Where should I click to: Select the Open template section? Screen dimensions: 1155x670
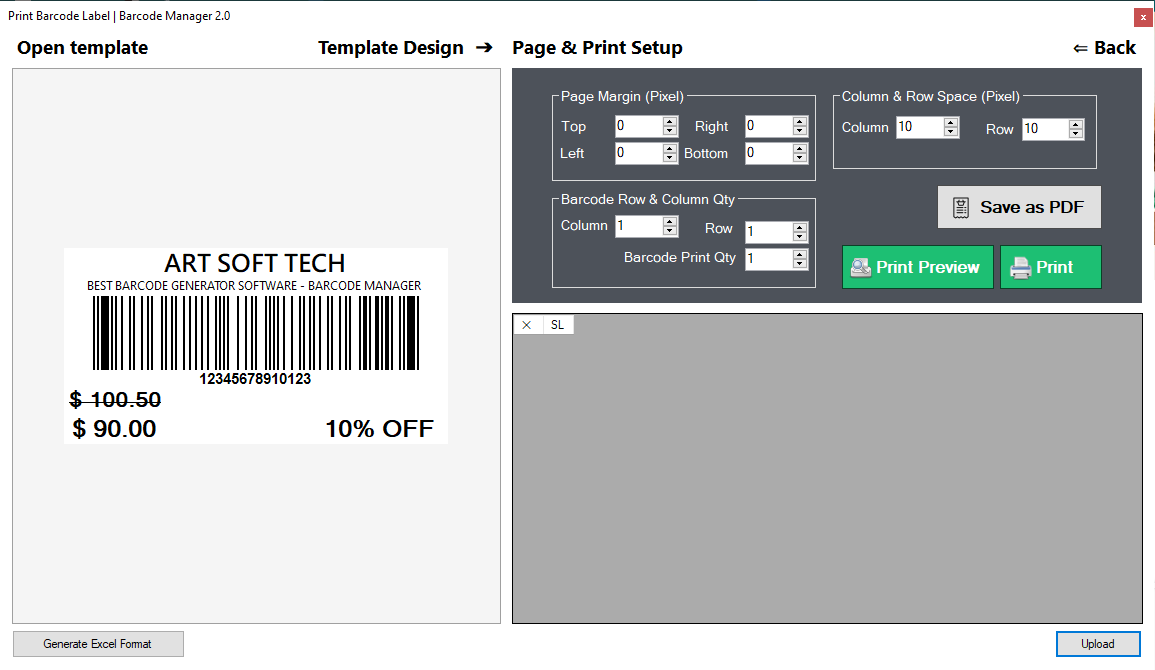tap(82, 47)
